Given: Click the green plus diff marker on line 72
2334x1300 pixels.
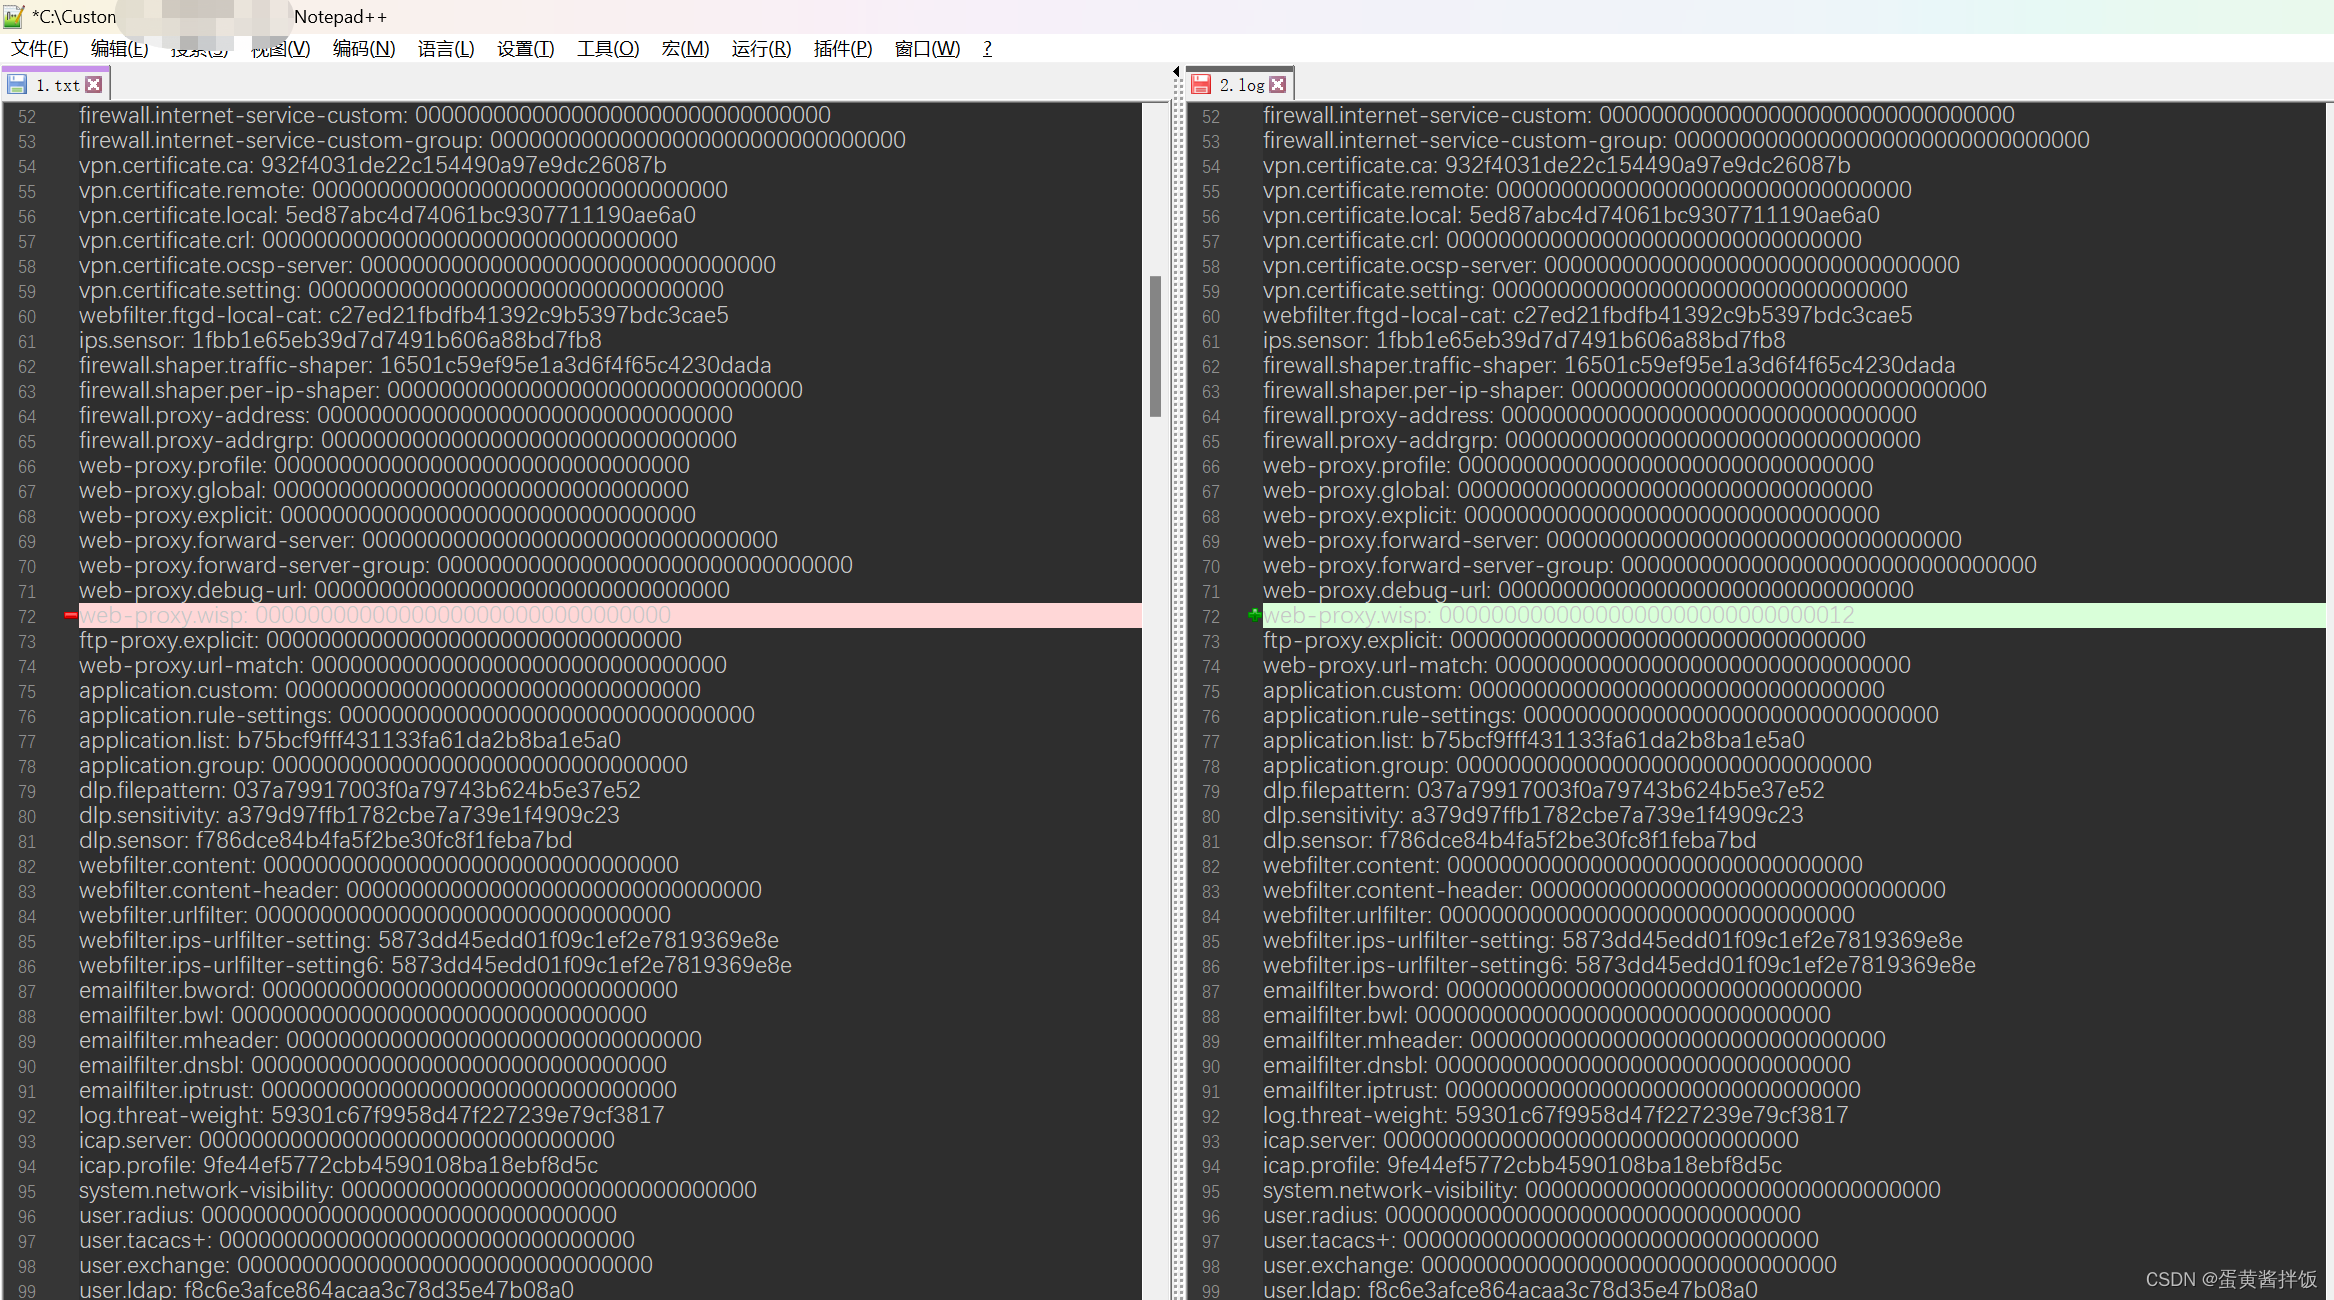Looking at the screenshot, I should coord(1254,615).
